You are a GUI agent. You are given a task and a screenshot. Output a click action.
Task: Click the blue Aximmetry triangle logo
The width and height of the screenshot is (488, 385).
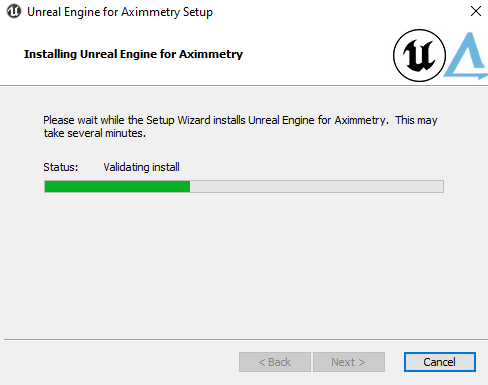pos(466,56)
